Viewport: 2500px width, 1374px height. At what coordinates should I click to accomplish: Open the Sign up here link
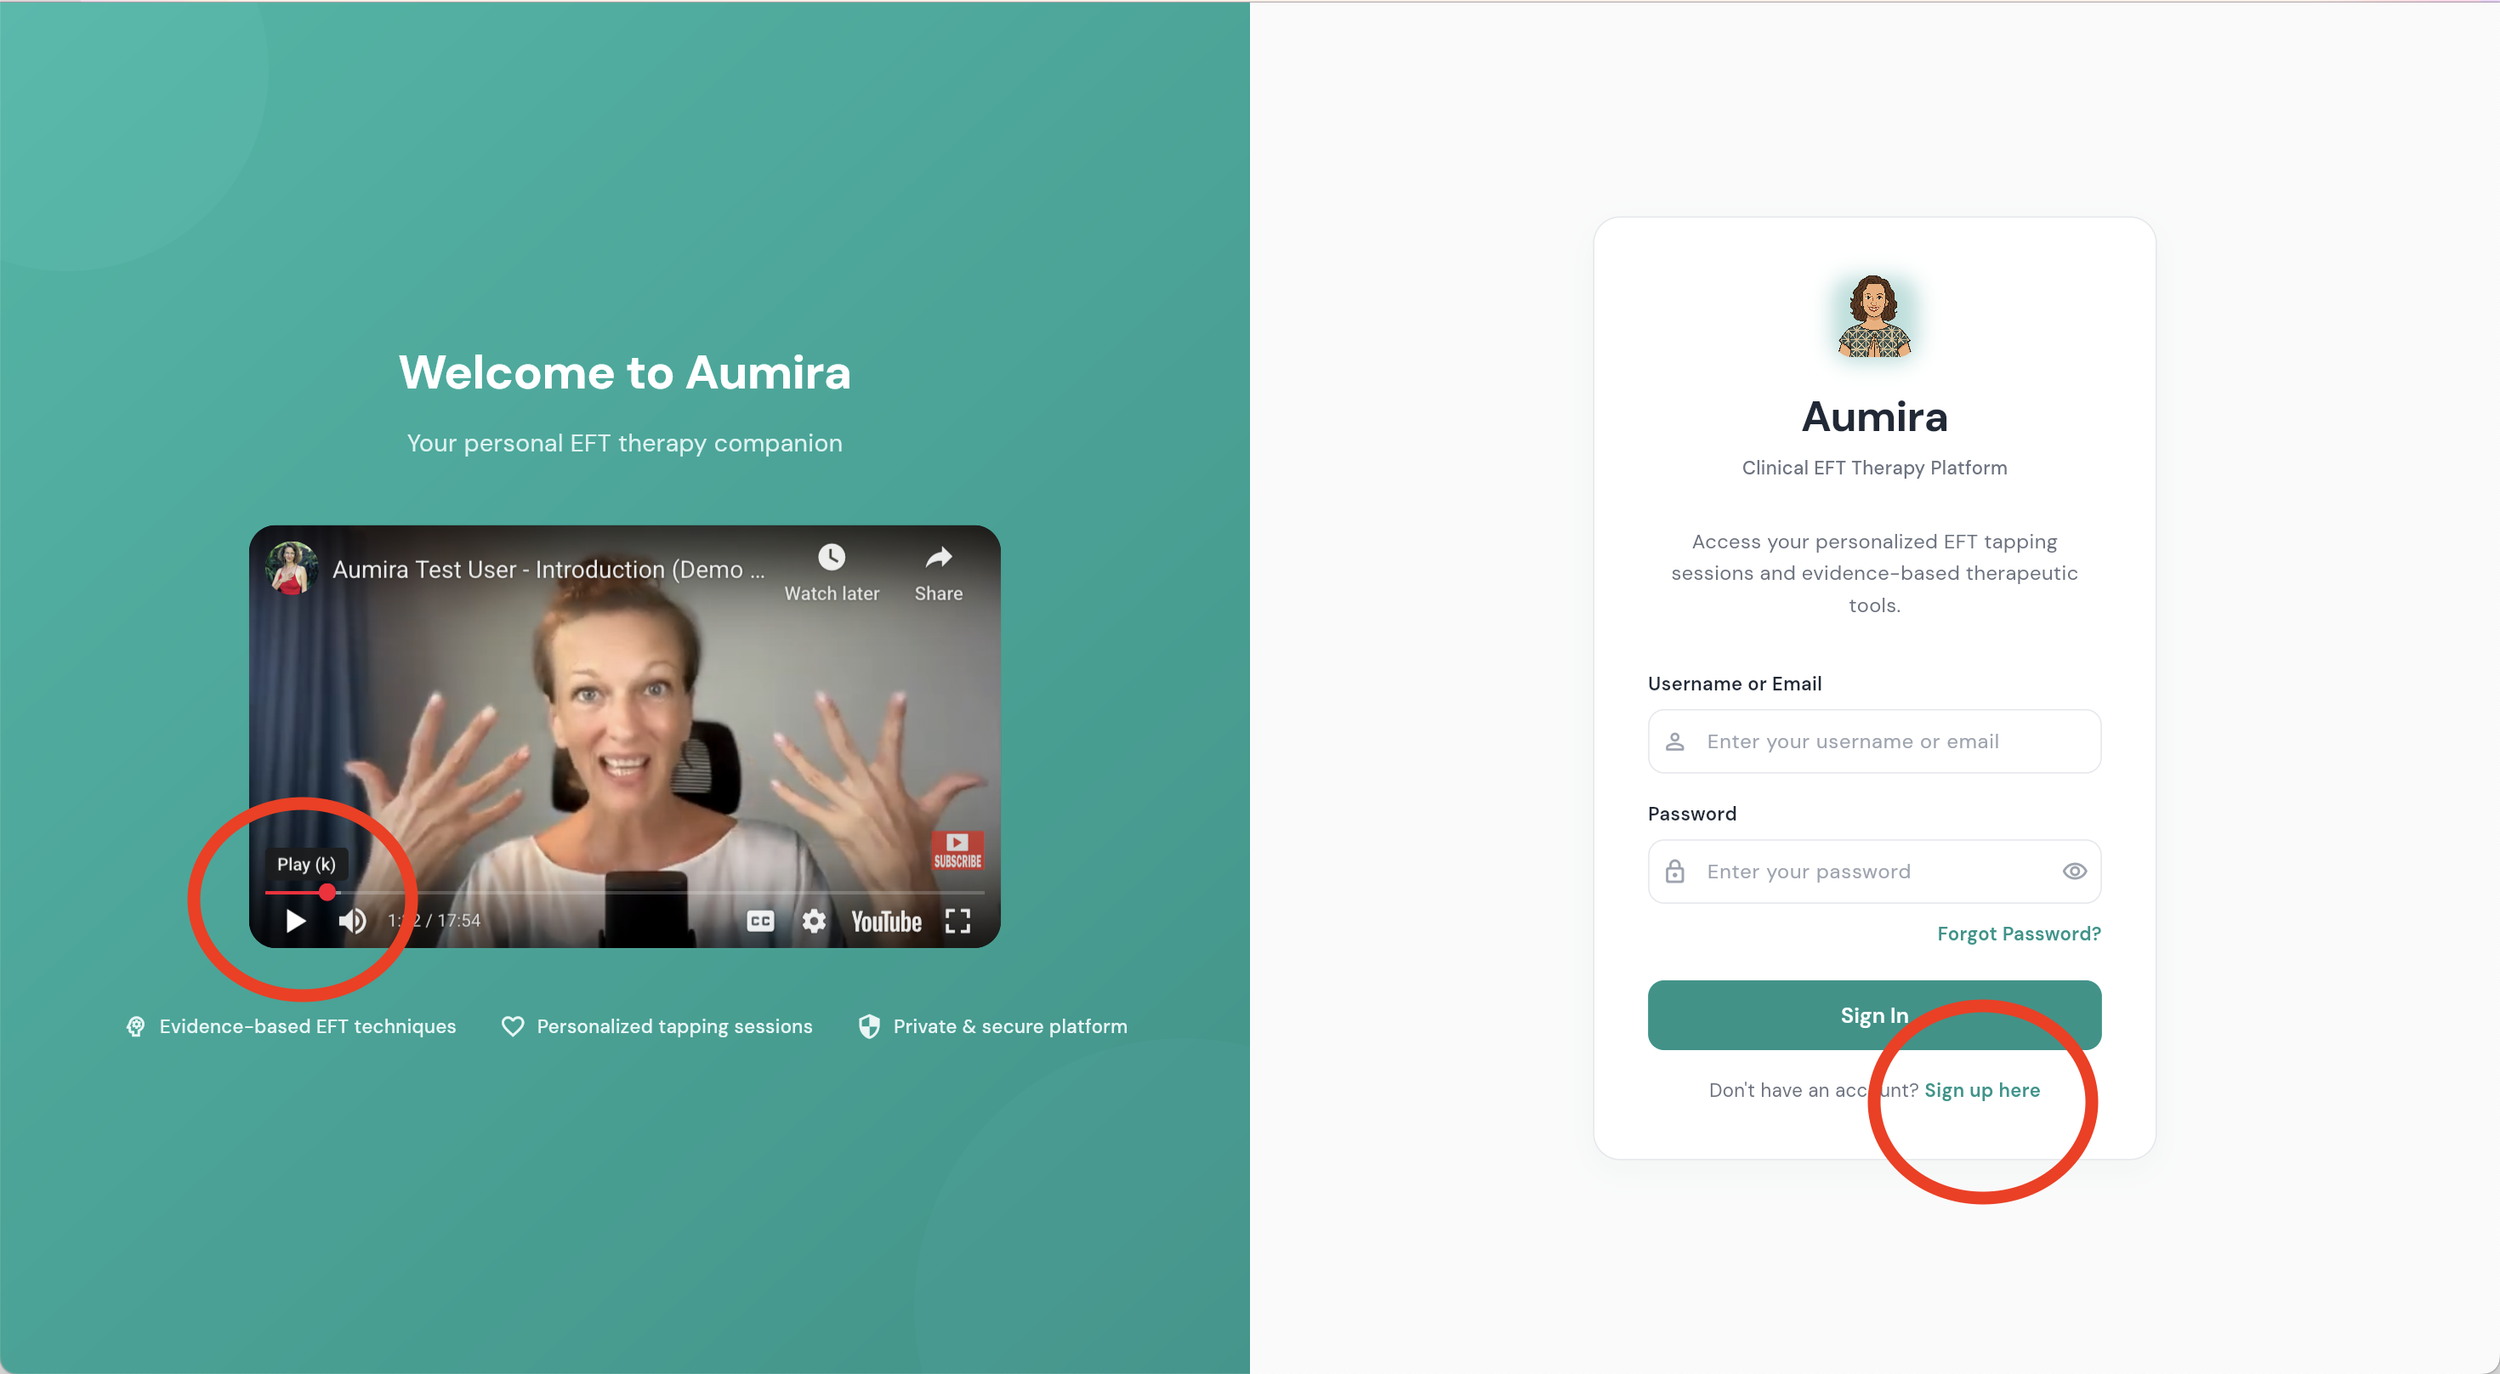coord(1982,1090)
